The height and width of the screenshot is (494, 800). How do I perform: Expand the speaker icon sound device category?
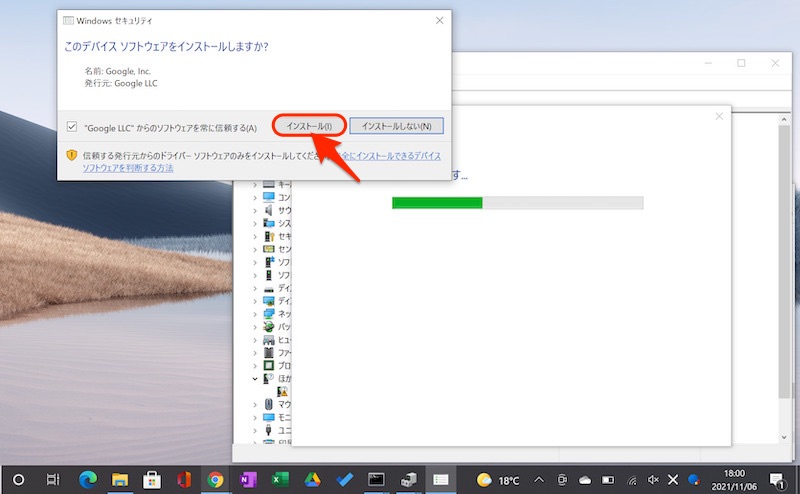tap(255, 211)
